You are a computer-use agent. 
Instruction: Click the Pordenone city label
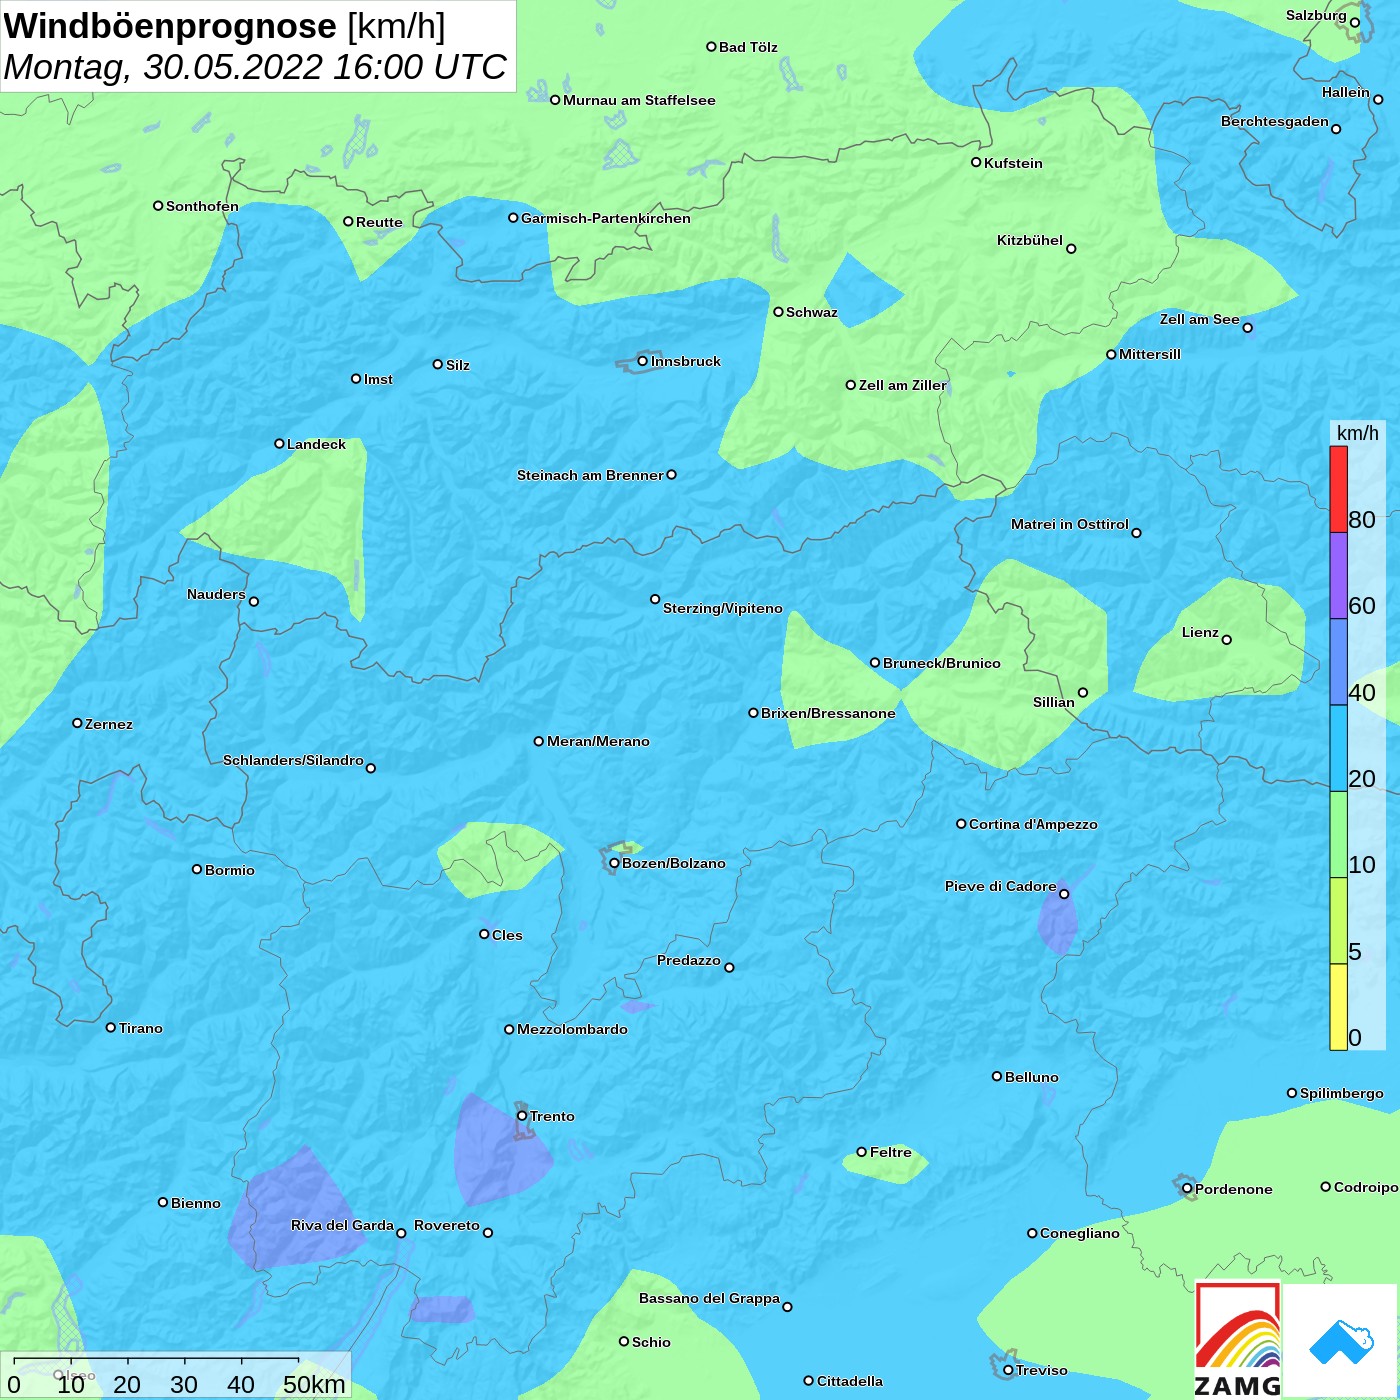(1234, 1189)
